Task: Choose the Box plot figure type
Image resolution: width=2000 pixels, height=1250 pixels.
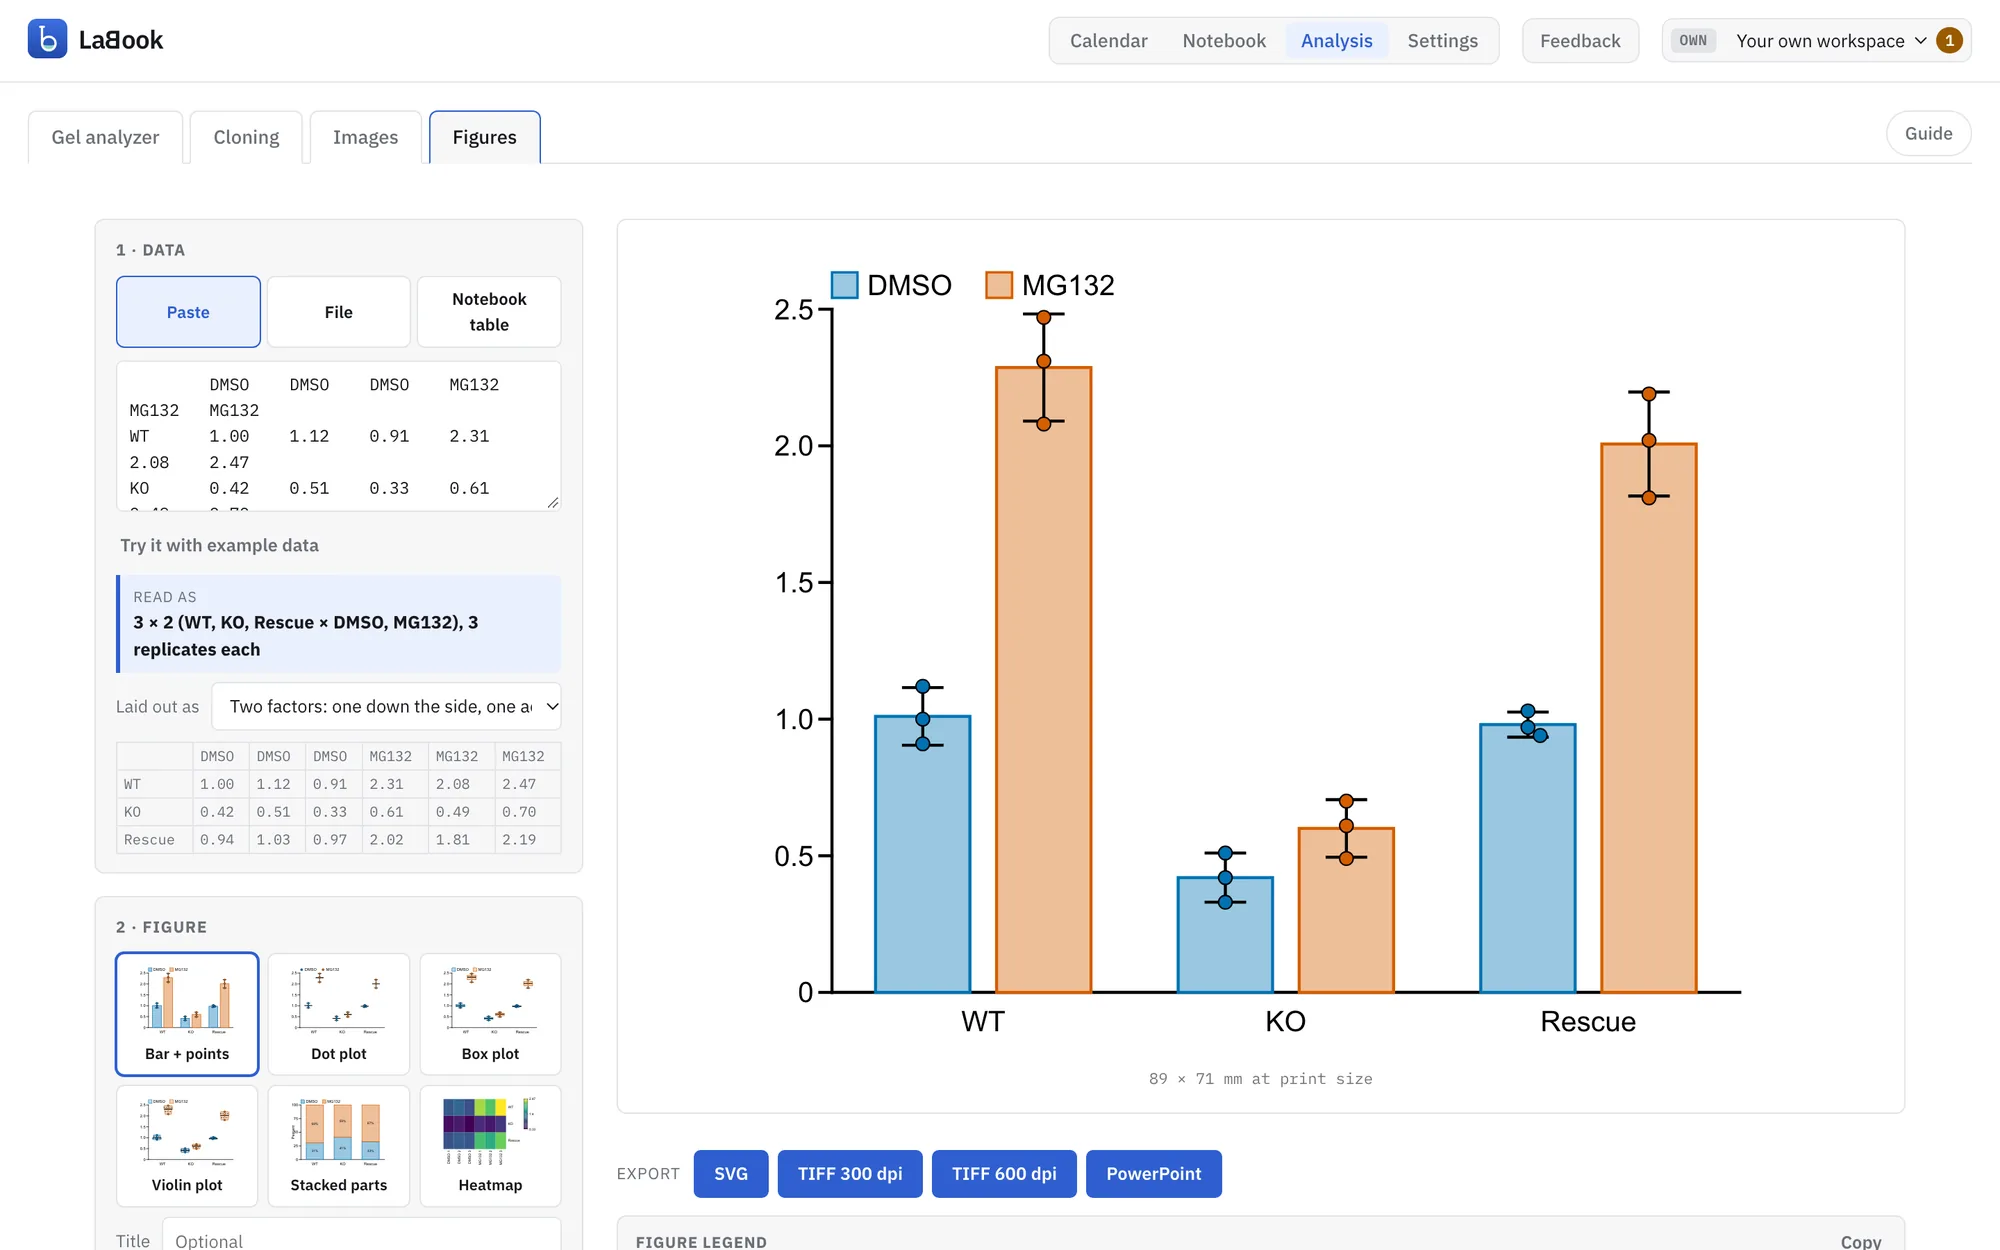Action: click(490, 1014)
